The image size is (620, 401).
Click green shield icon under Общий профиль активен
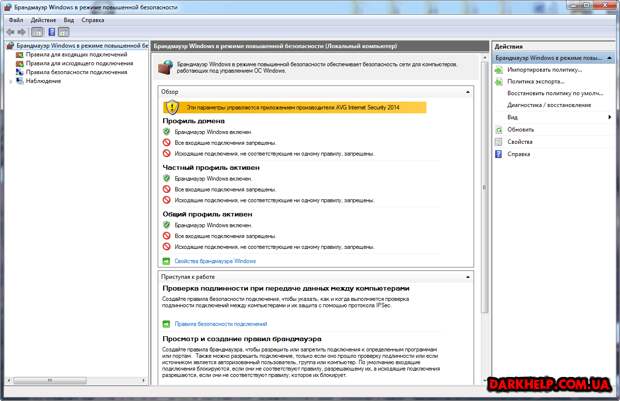166,225
